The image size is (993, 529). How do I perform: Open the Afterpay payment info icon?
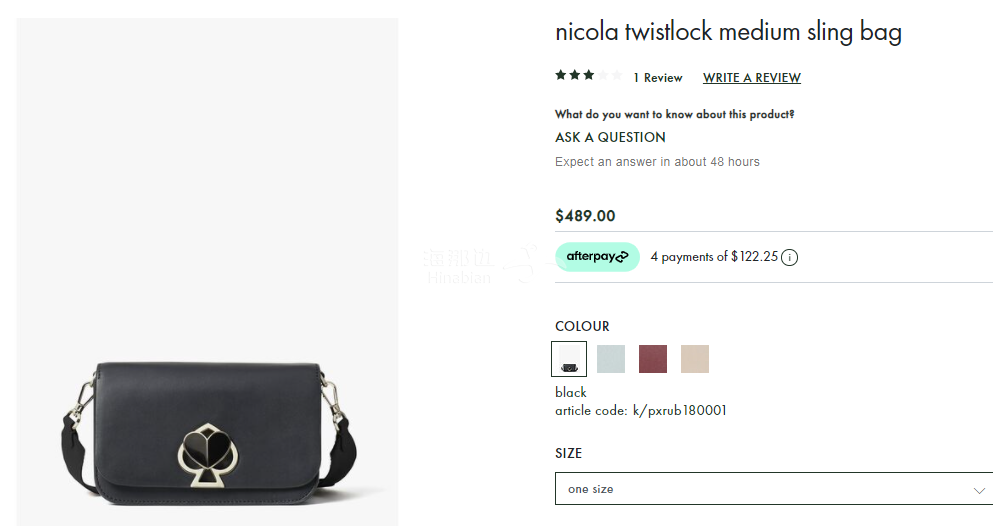(790, 257)
